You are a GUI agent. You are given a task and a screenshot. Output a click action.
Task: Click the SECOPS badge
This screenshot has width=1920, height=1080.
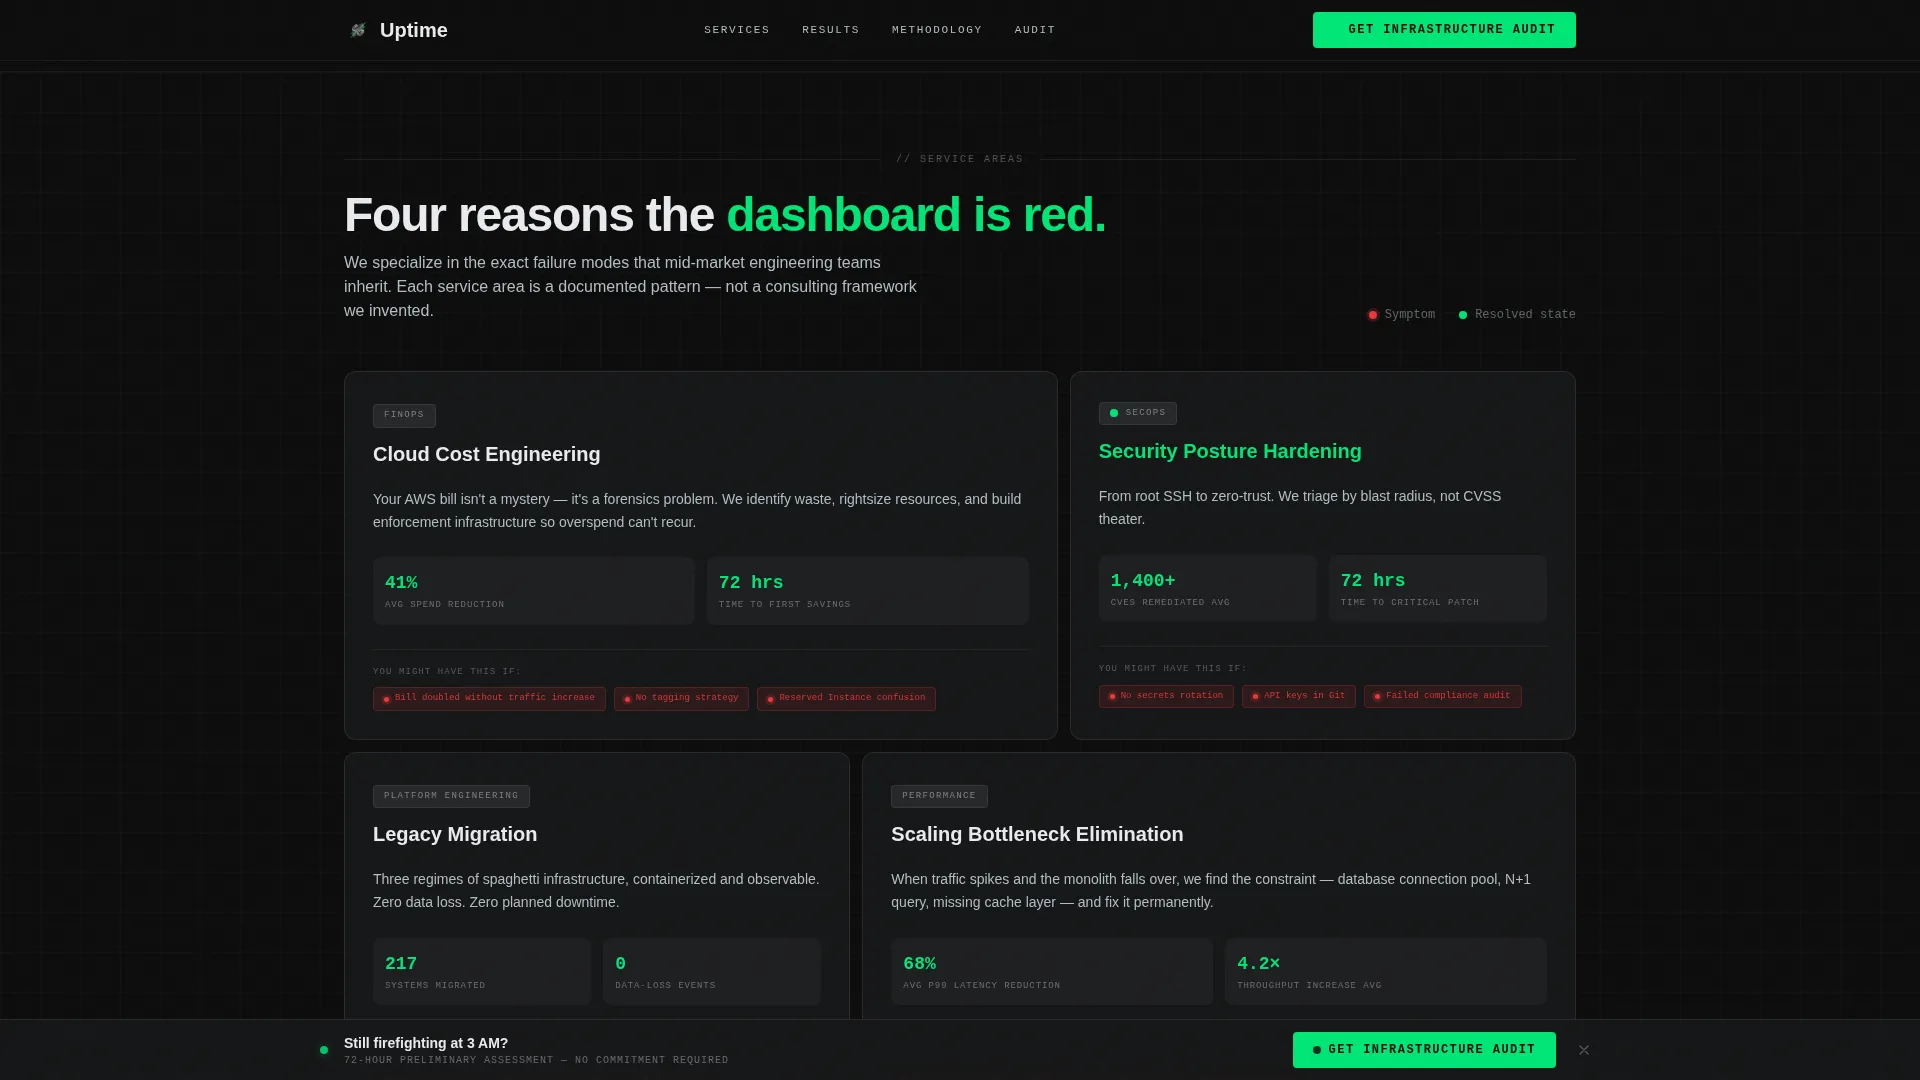pyautogui.click(x=1138, y=413)
